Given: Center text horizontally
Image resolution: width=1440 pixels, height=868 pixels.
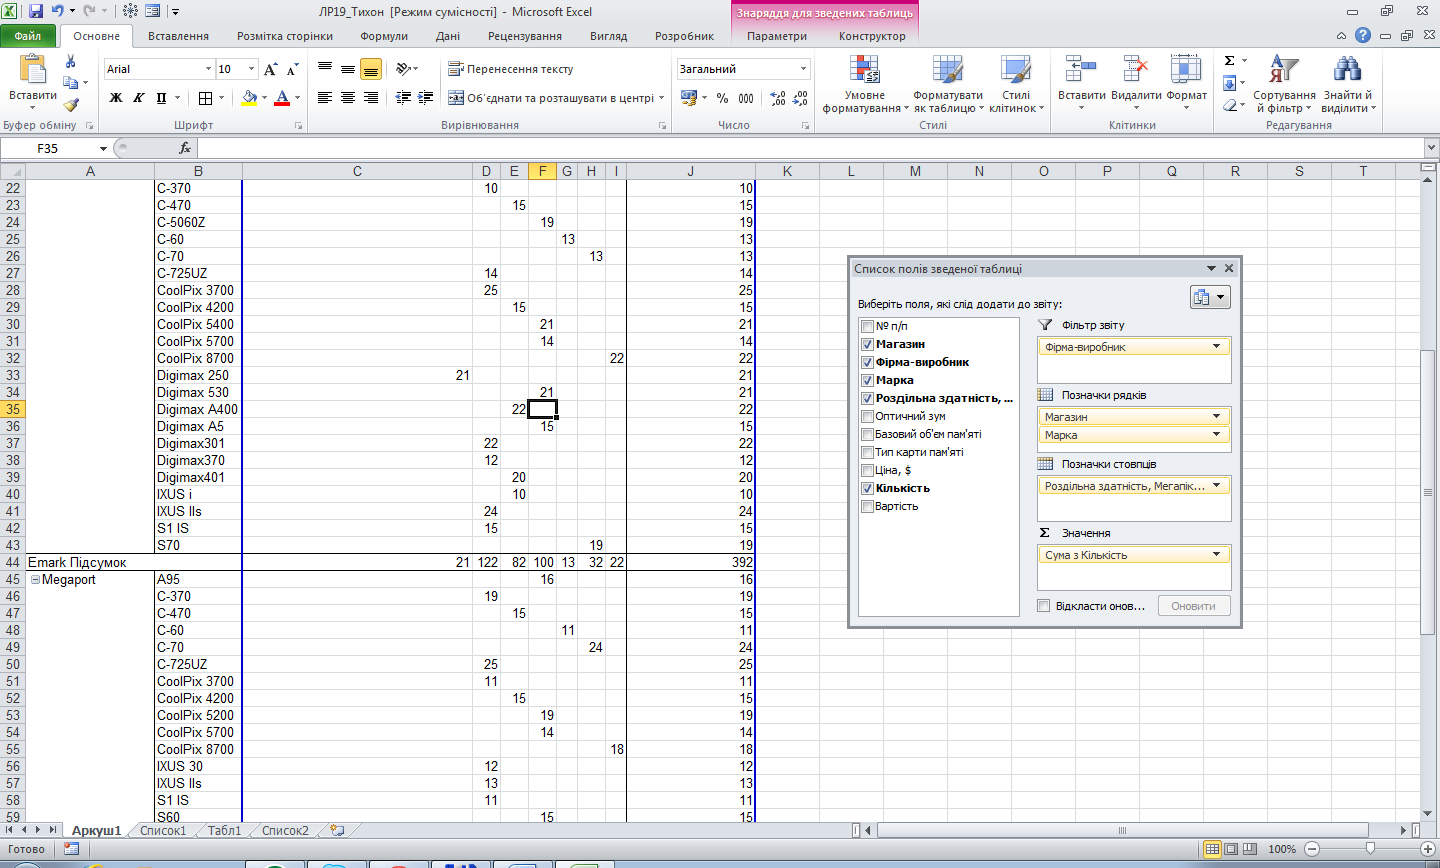Looking at the screenshot, I should [347, 98].
